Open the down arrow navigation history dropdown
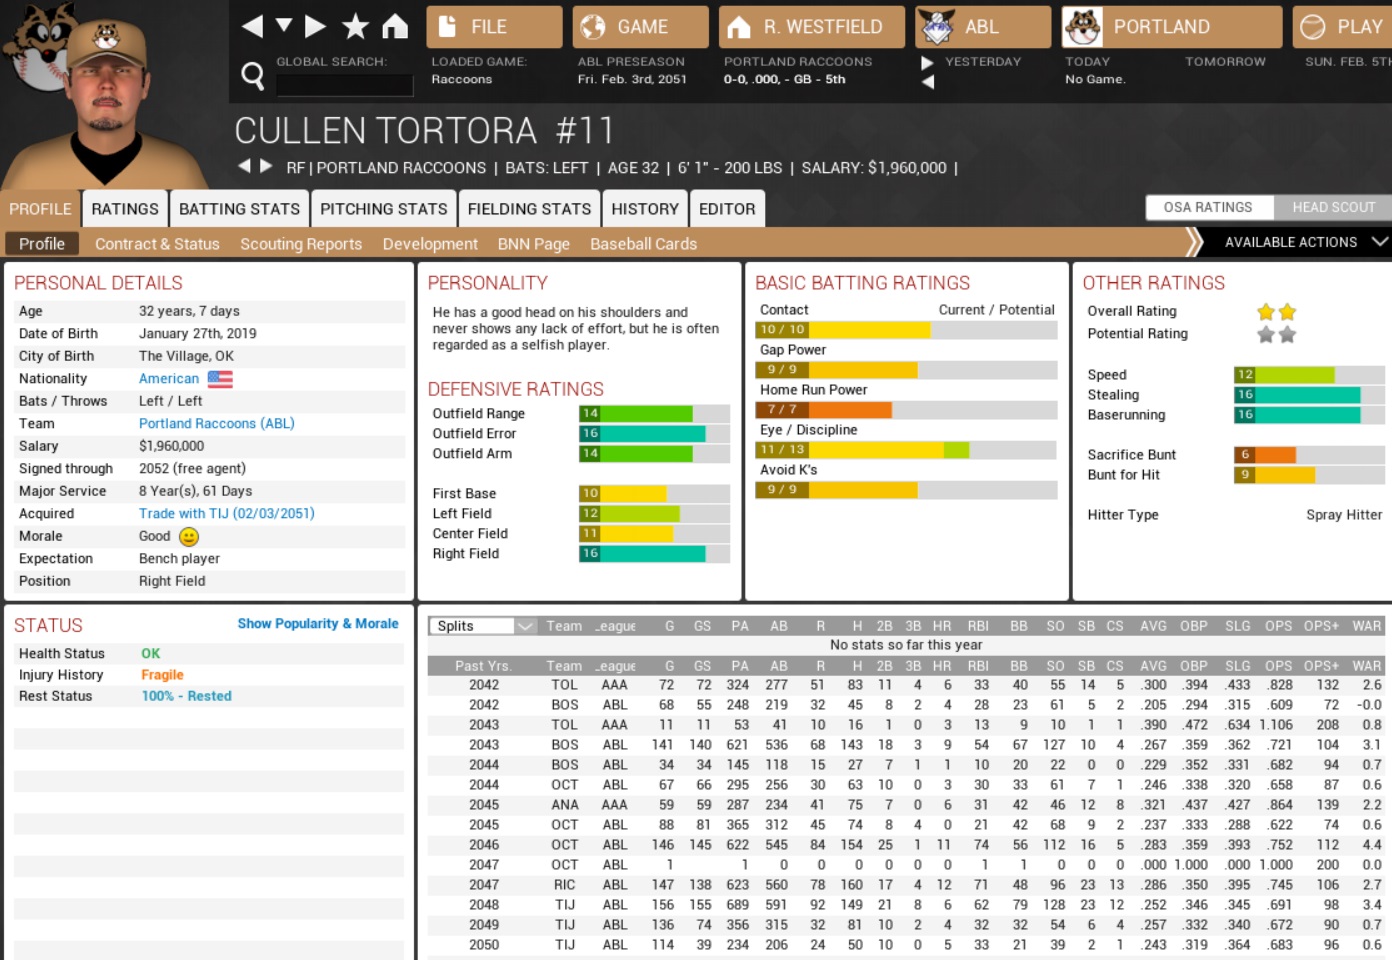1392x960 pixels. click(x=284, y=25)
